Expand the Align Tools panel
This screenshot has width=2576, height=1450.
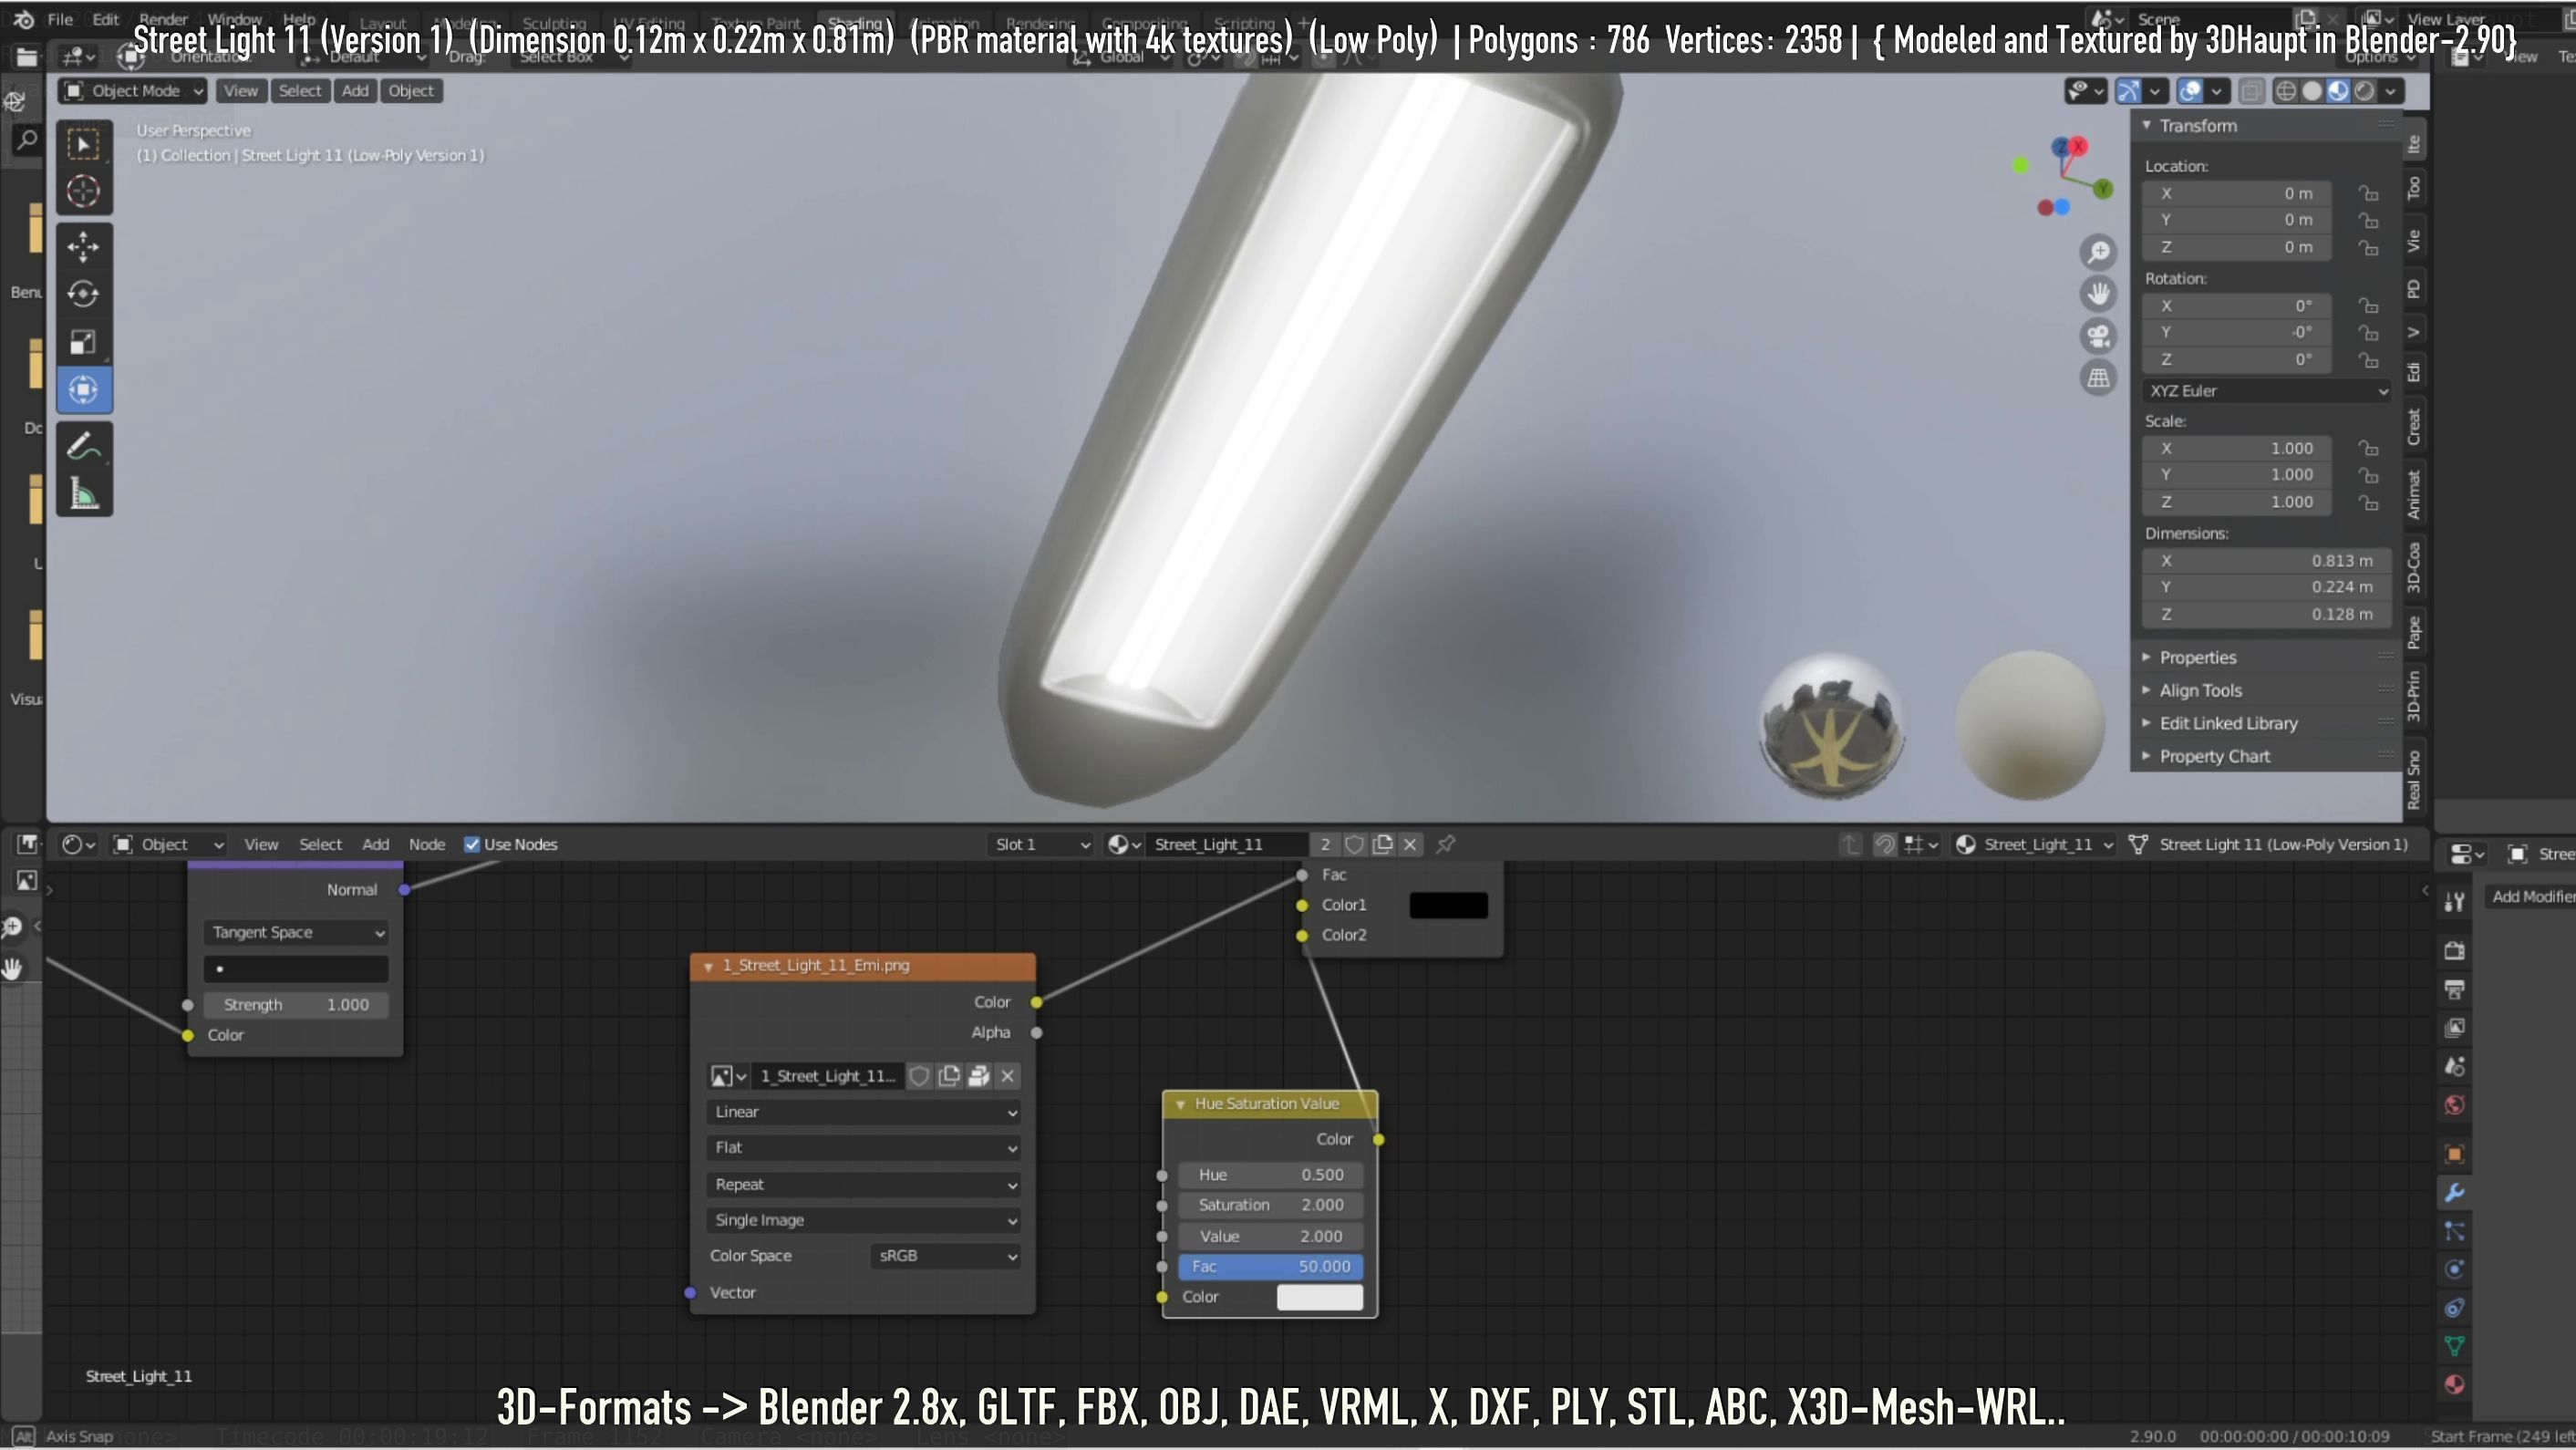pos(2200,691)
